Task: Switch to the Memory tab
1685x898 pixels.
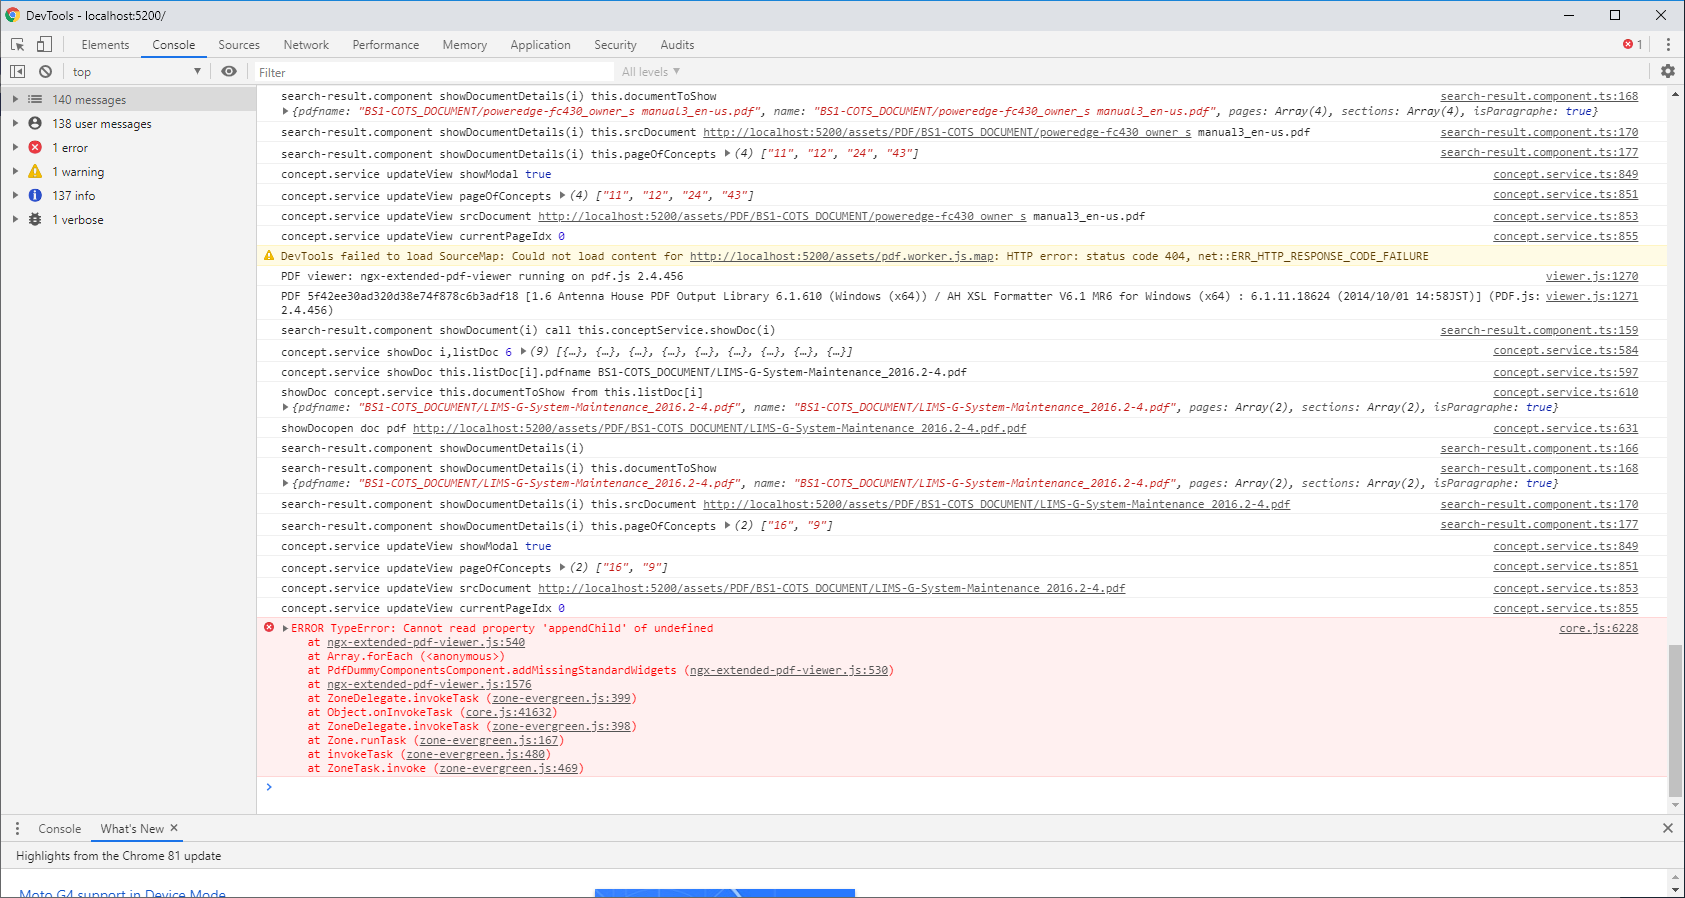Action: click(x=465, y=45)
